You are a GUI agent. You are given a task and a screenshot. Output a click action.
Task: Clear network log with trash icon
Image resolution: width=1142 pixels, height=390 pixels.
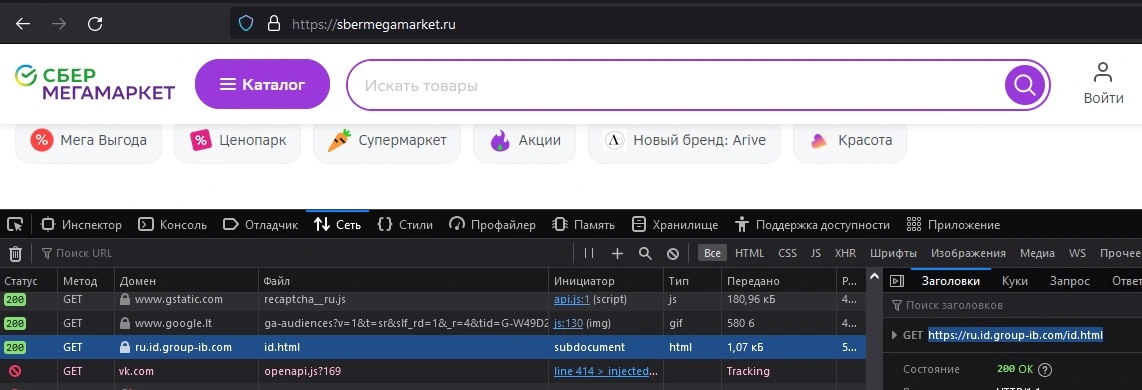coord(15,254)
